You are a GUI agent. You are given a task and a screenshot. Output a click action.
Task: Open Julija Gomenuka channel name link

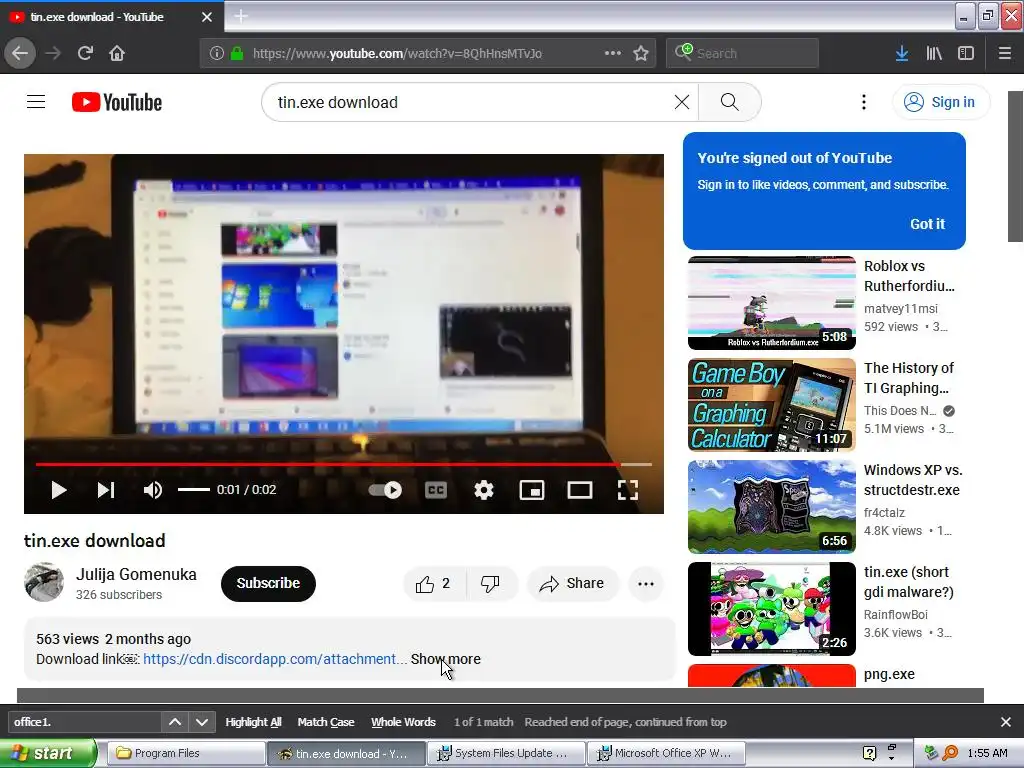(x=136, y=574)
